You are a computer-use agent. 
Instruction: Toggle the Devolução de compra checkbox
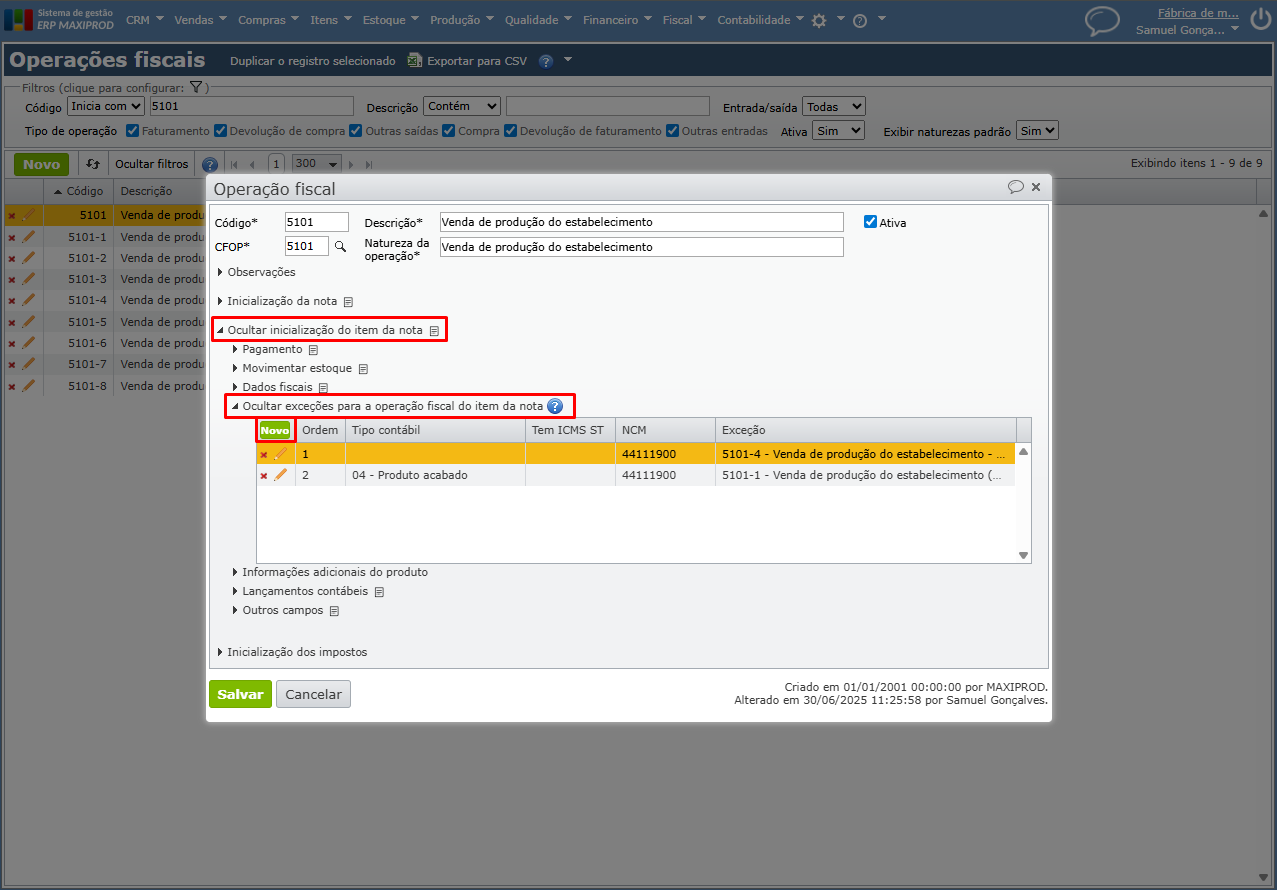(220, 131)
